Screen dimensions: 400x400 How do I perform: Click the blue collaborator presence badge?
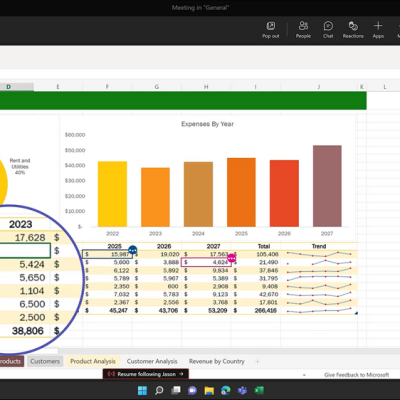pyautogui.click(x=133, y=250)
